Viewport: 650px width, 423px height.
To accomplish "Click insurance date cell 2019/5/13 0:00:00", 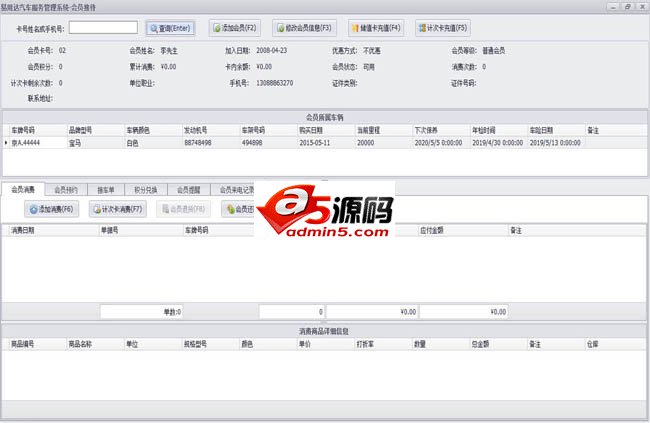I will click(556, 143).
